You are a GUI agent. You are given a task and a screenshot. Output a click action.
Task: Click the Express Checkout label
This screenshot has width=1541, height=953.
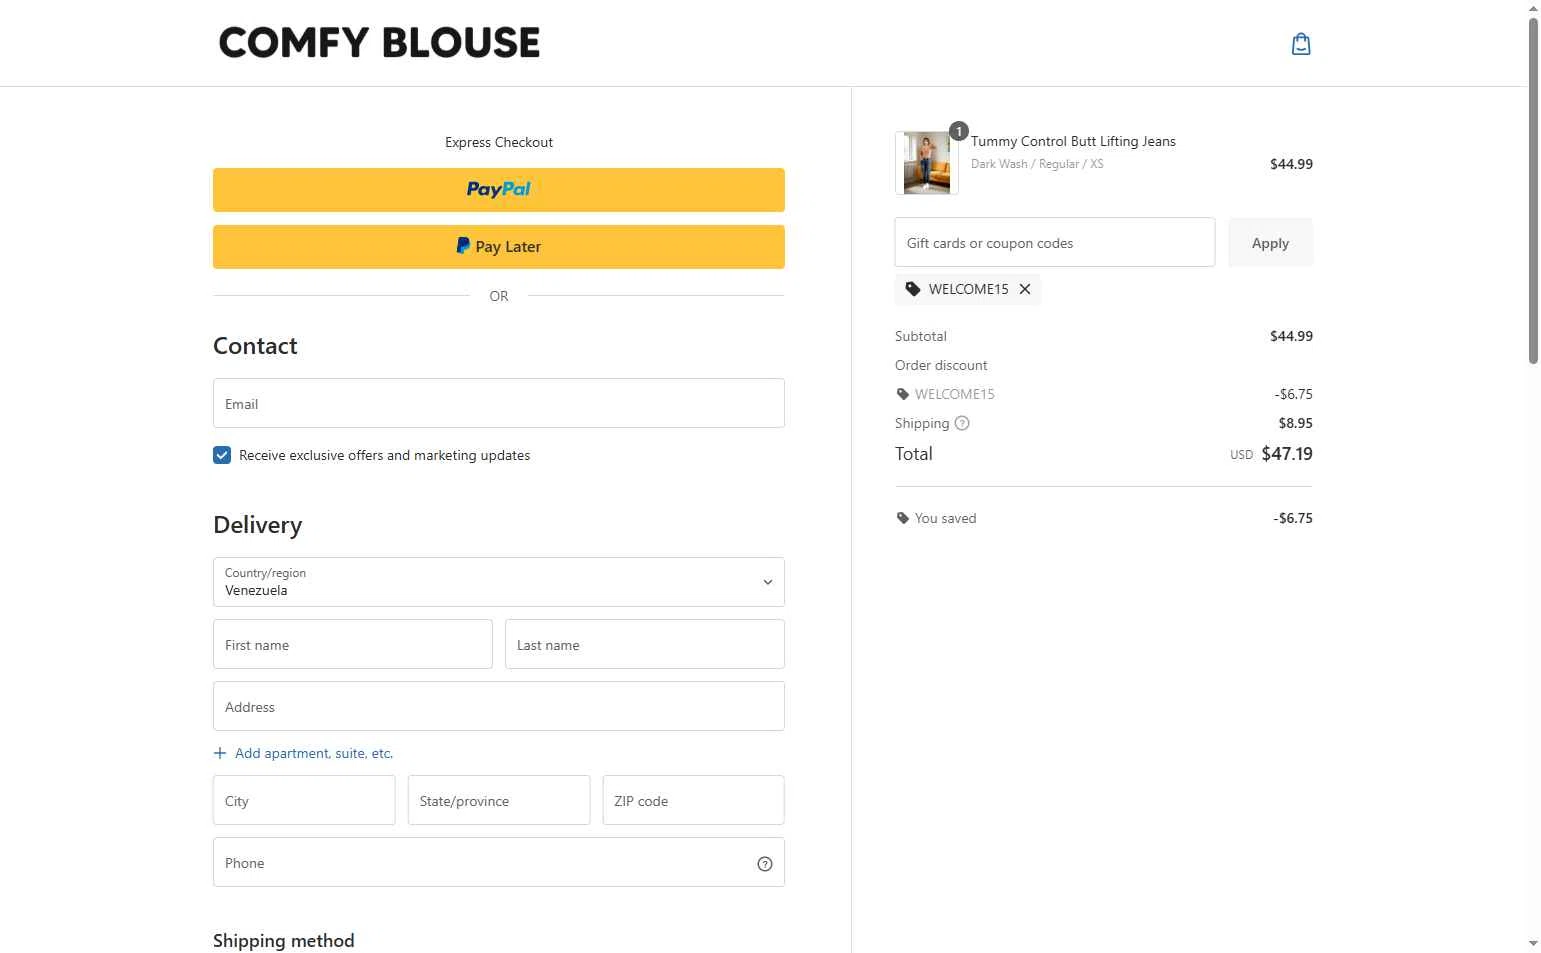[x=499, y=142]
